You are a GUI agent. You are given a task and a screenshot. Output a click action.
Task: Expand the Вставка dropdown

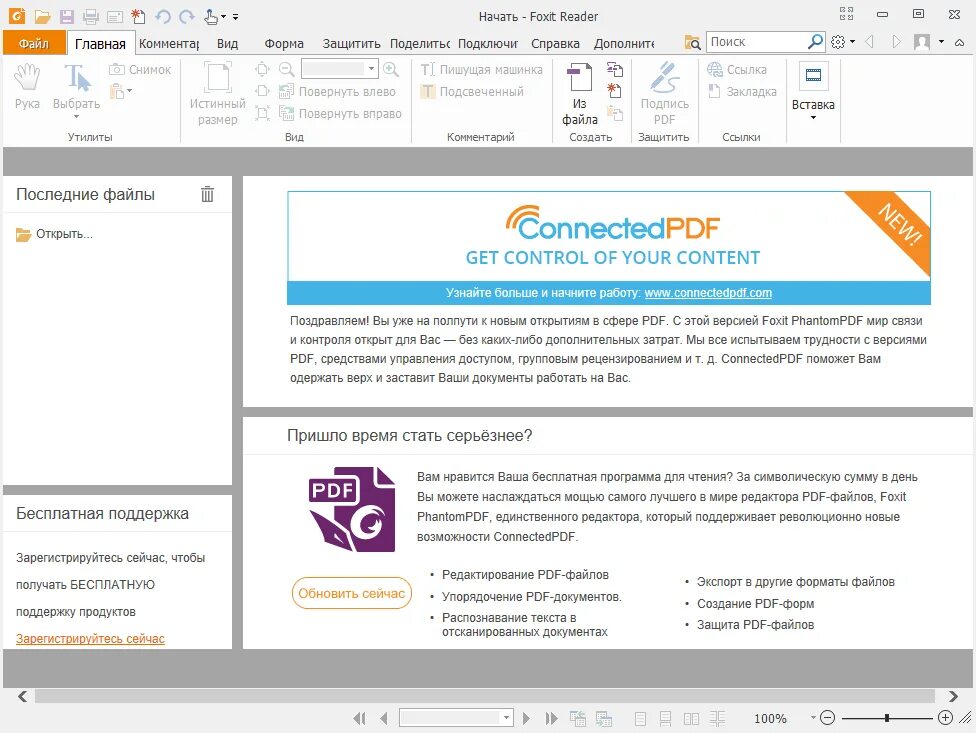point(813,118)
